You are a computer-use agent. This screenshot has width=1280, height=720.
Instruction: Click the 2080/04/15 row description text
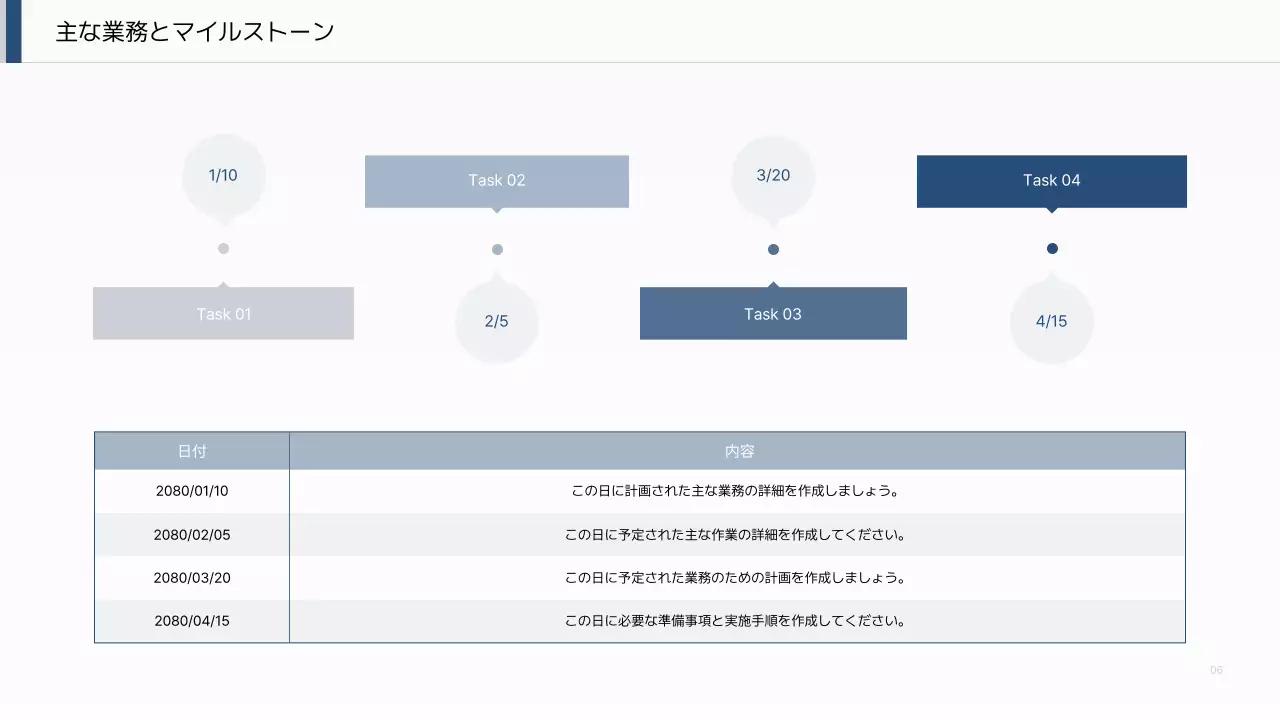[737, 620]
